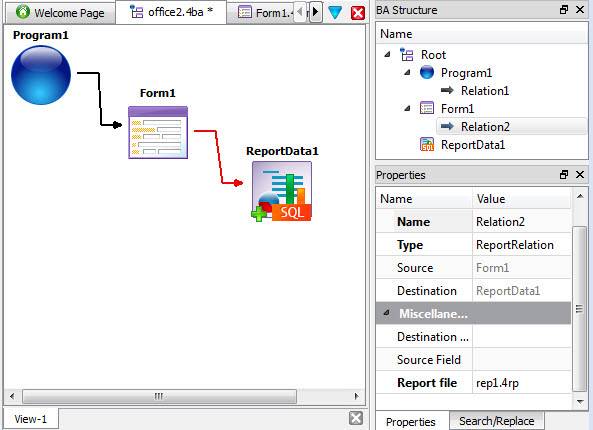Screen dimensions: 593x430
Task: Click the Form1 label in diagram
Action: [158, 93]
